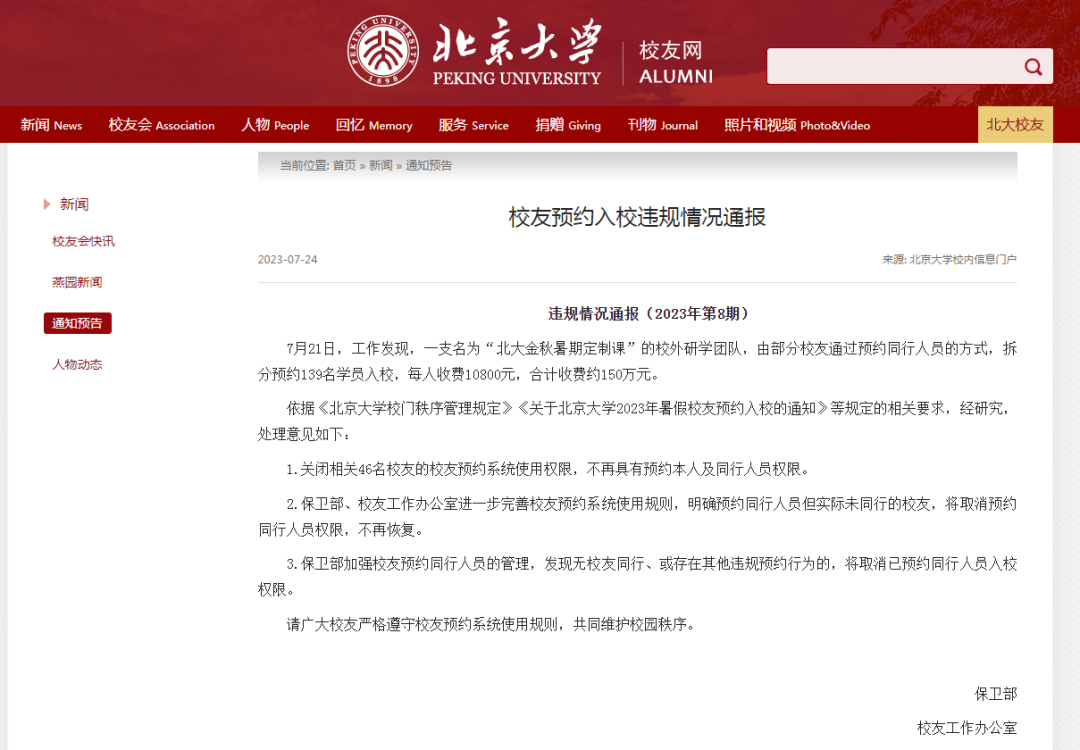The image size is (1080, 750).
Task: Go to 首页 in the breadcrumb
Action: coord(344,165)
